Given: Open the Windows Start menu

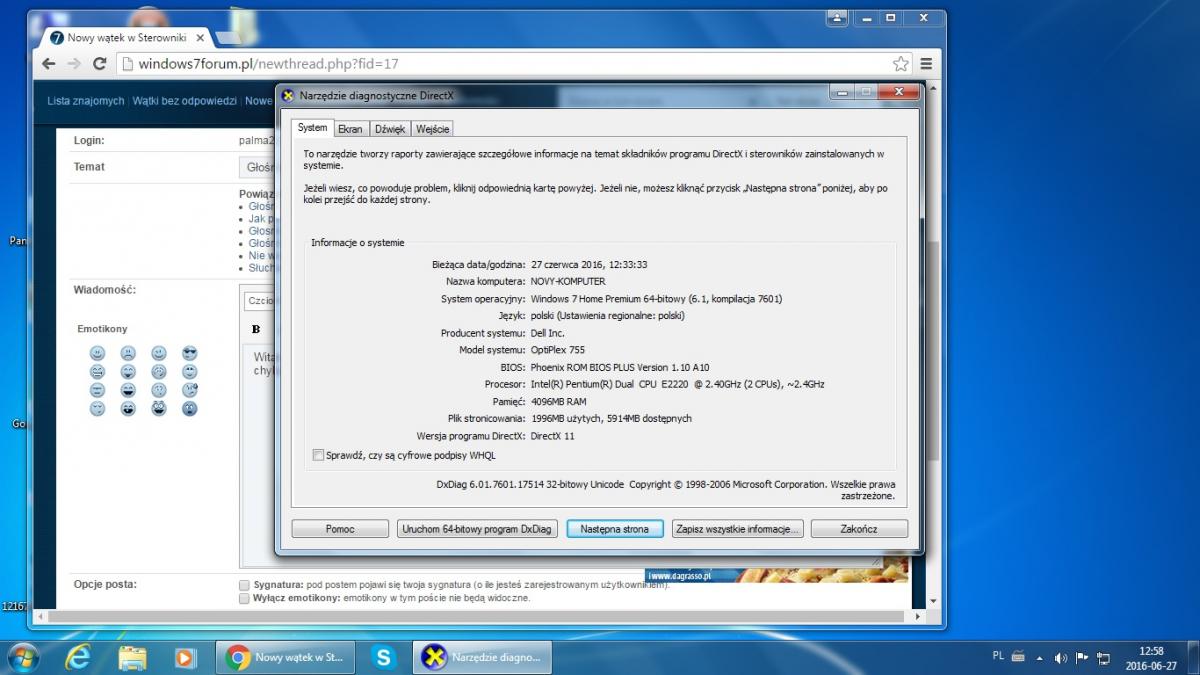Looking at the screenshot, I should 22,656.
